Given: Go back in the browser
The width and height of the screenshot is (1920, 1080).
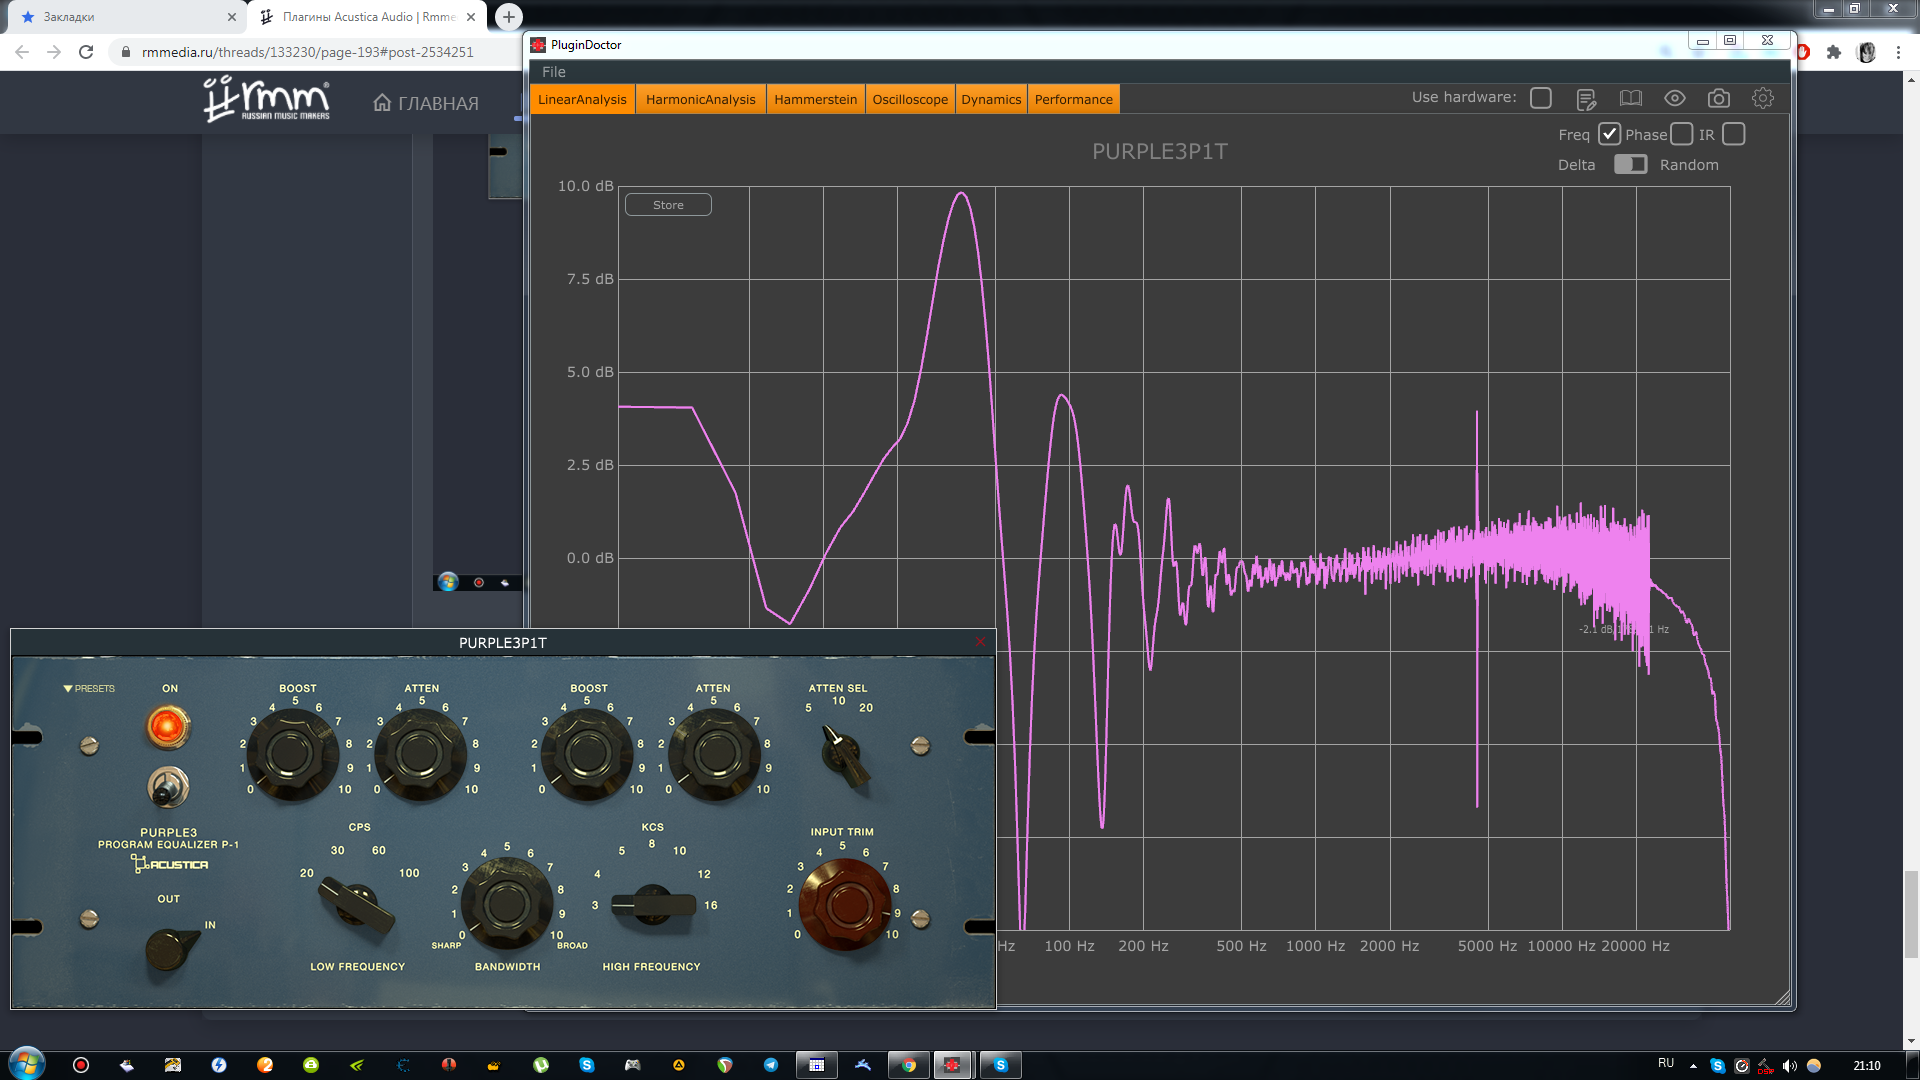Looking at the screenshot, I should point(22,52).
